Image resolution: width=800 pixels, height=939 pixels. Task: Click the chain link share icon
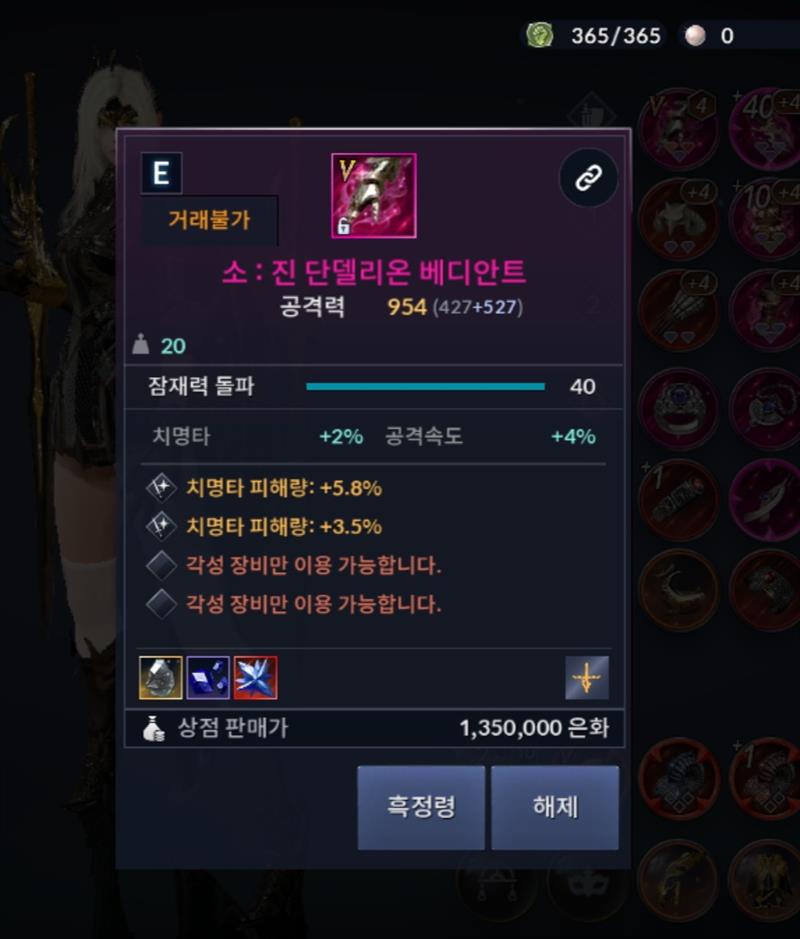coord(588,178)
